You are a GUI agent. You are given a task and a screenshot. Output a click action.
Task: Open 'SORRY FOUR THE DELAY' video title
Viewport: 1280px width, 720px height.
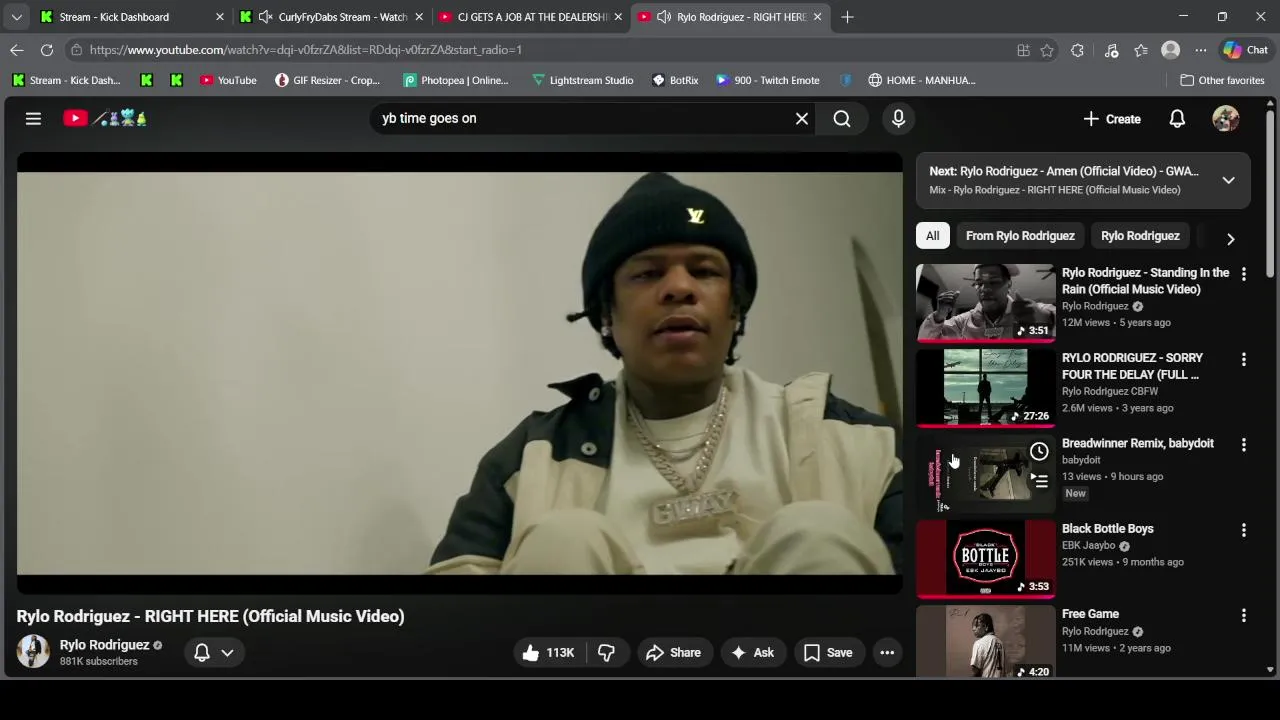(1132, 366)
